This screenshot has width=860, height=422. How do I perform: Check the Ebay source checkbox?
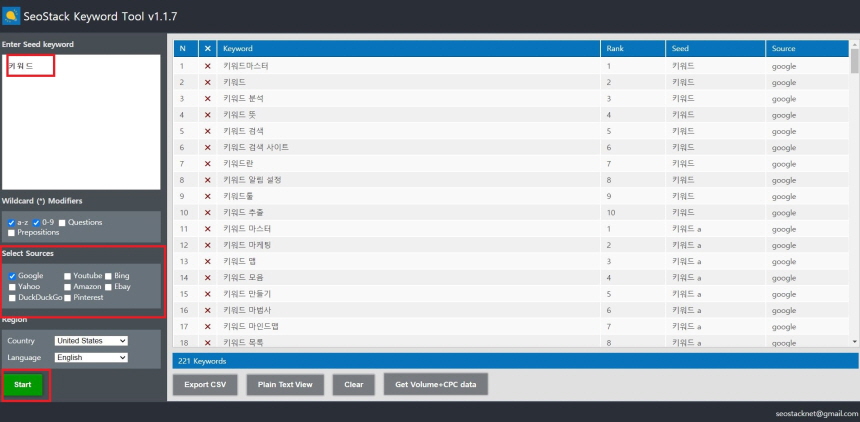(x=109, y=286)
